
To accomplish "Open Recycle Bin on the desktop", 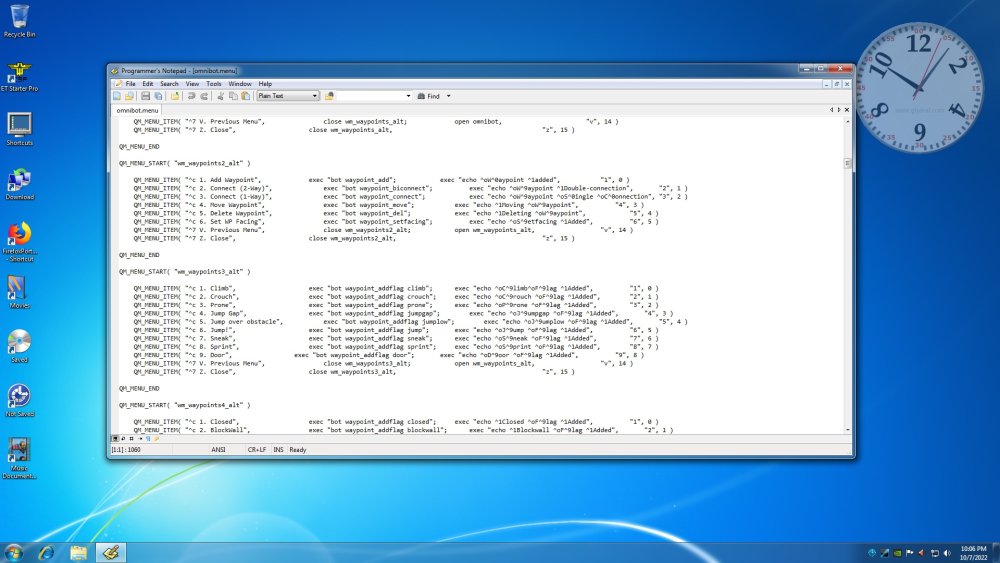I will tap(19, 20).
